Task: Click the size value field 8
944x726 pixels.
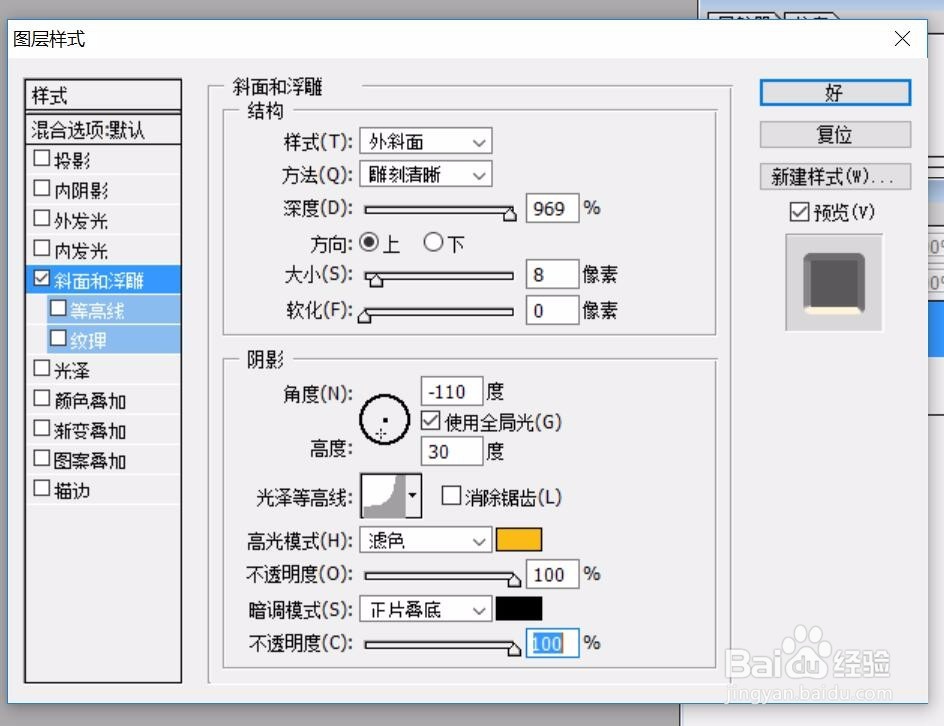Action: point(552,275)
